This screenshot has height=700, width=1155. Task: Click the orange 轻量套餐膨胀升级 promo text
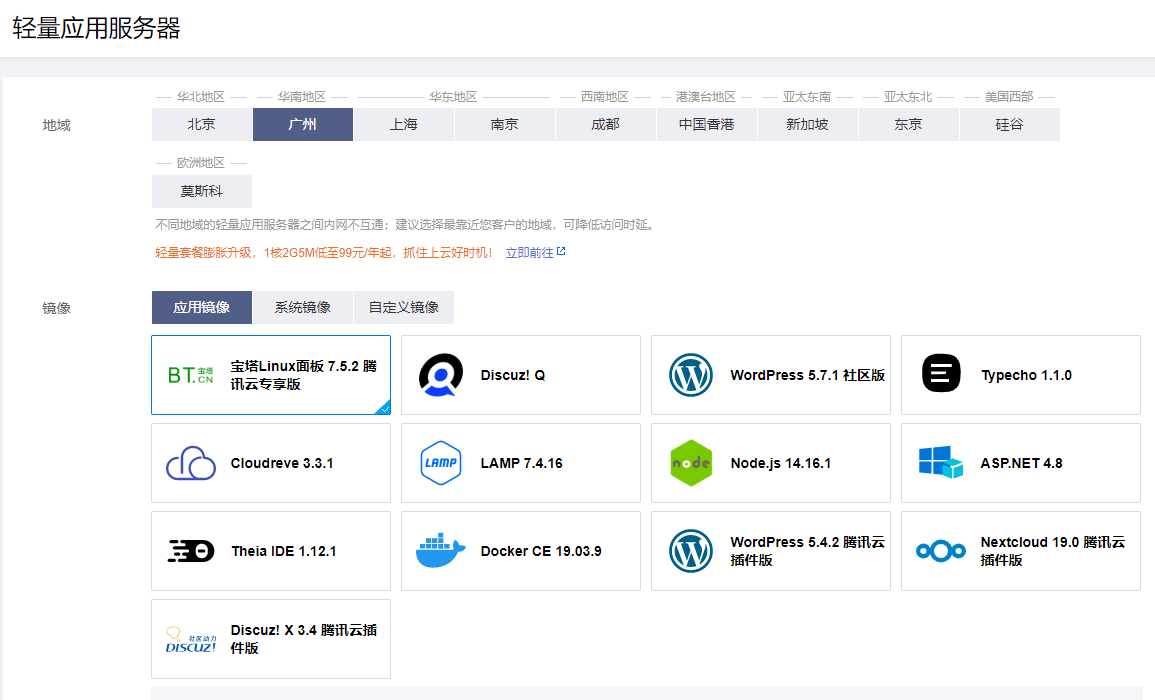click(323, 253)
